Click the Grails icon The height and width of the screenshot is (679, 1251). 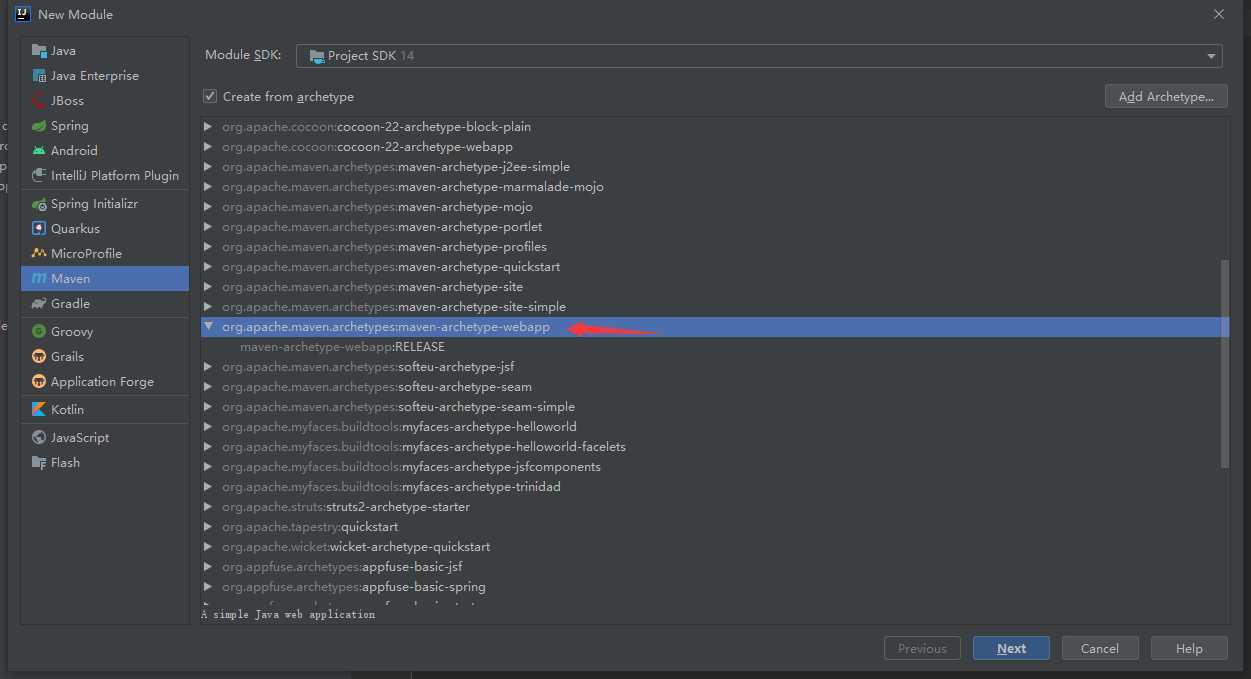tap(39, 357)
